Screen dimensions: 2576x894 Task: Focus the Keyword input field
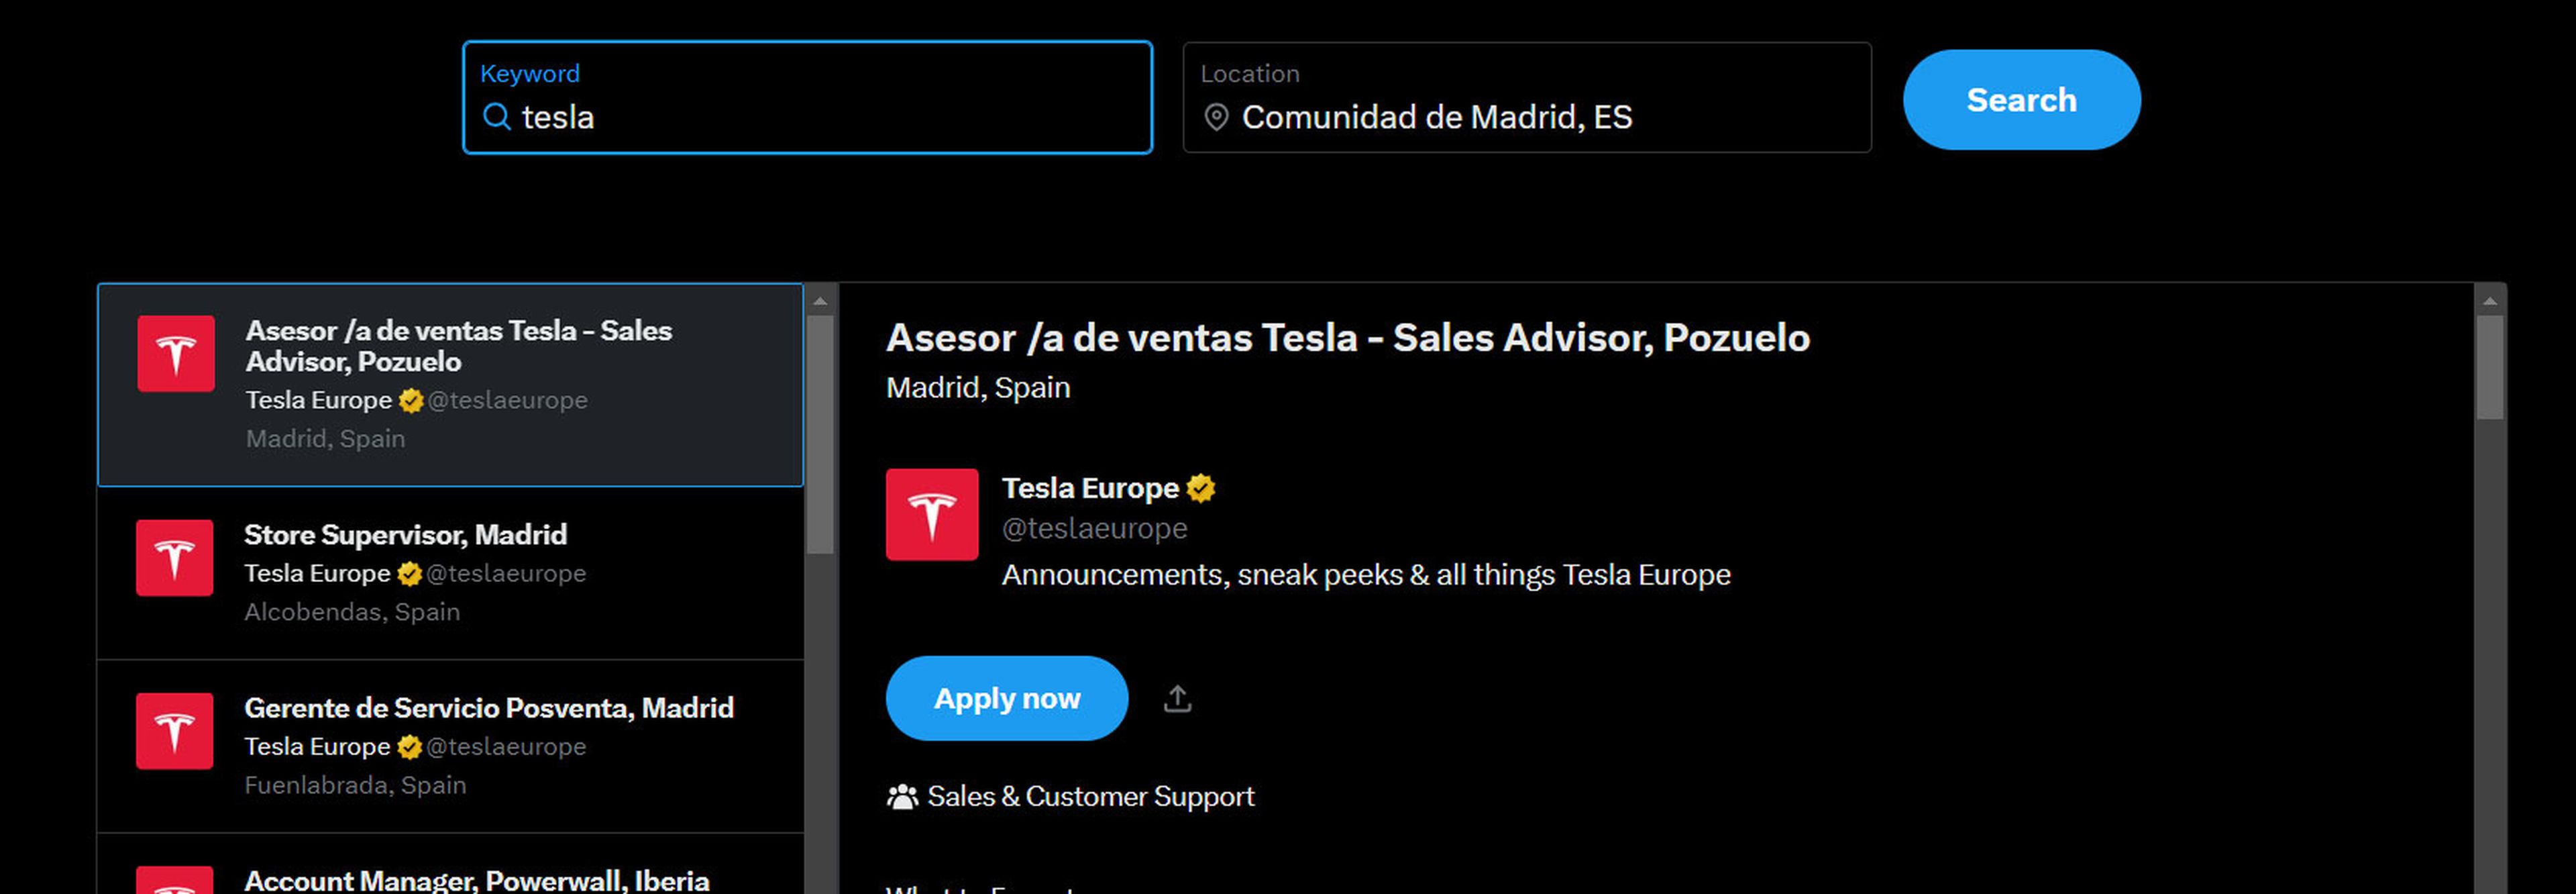830,117
